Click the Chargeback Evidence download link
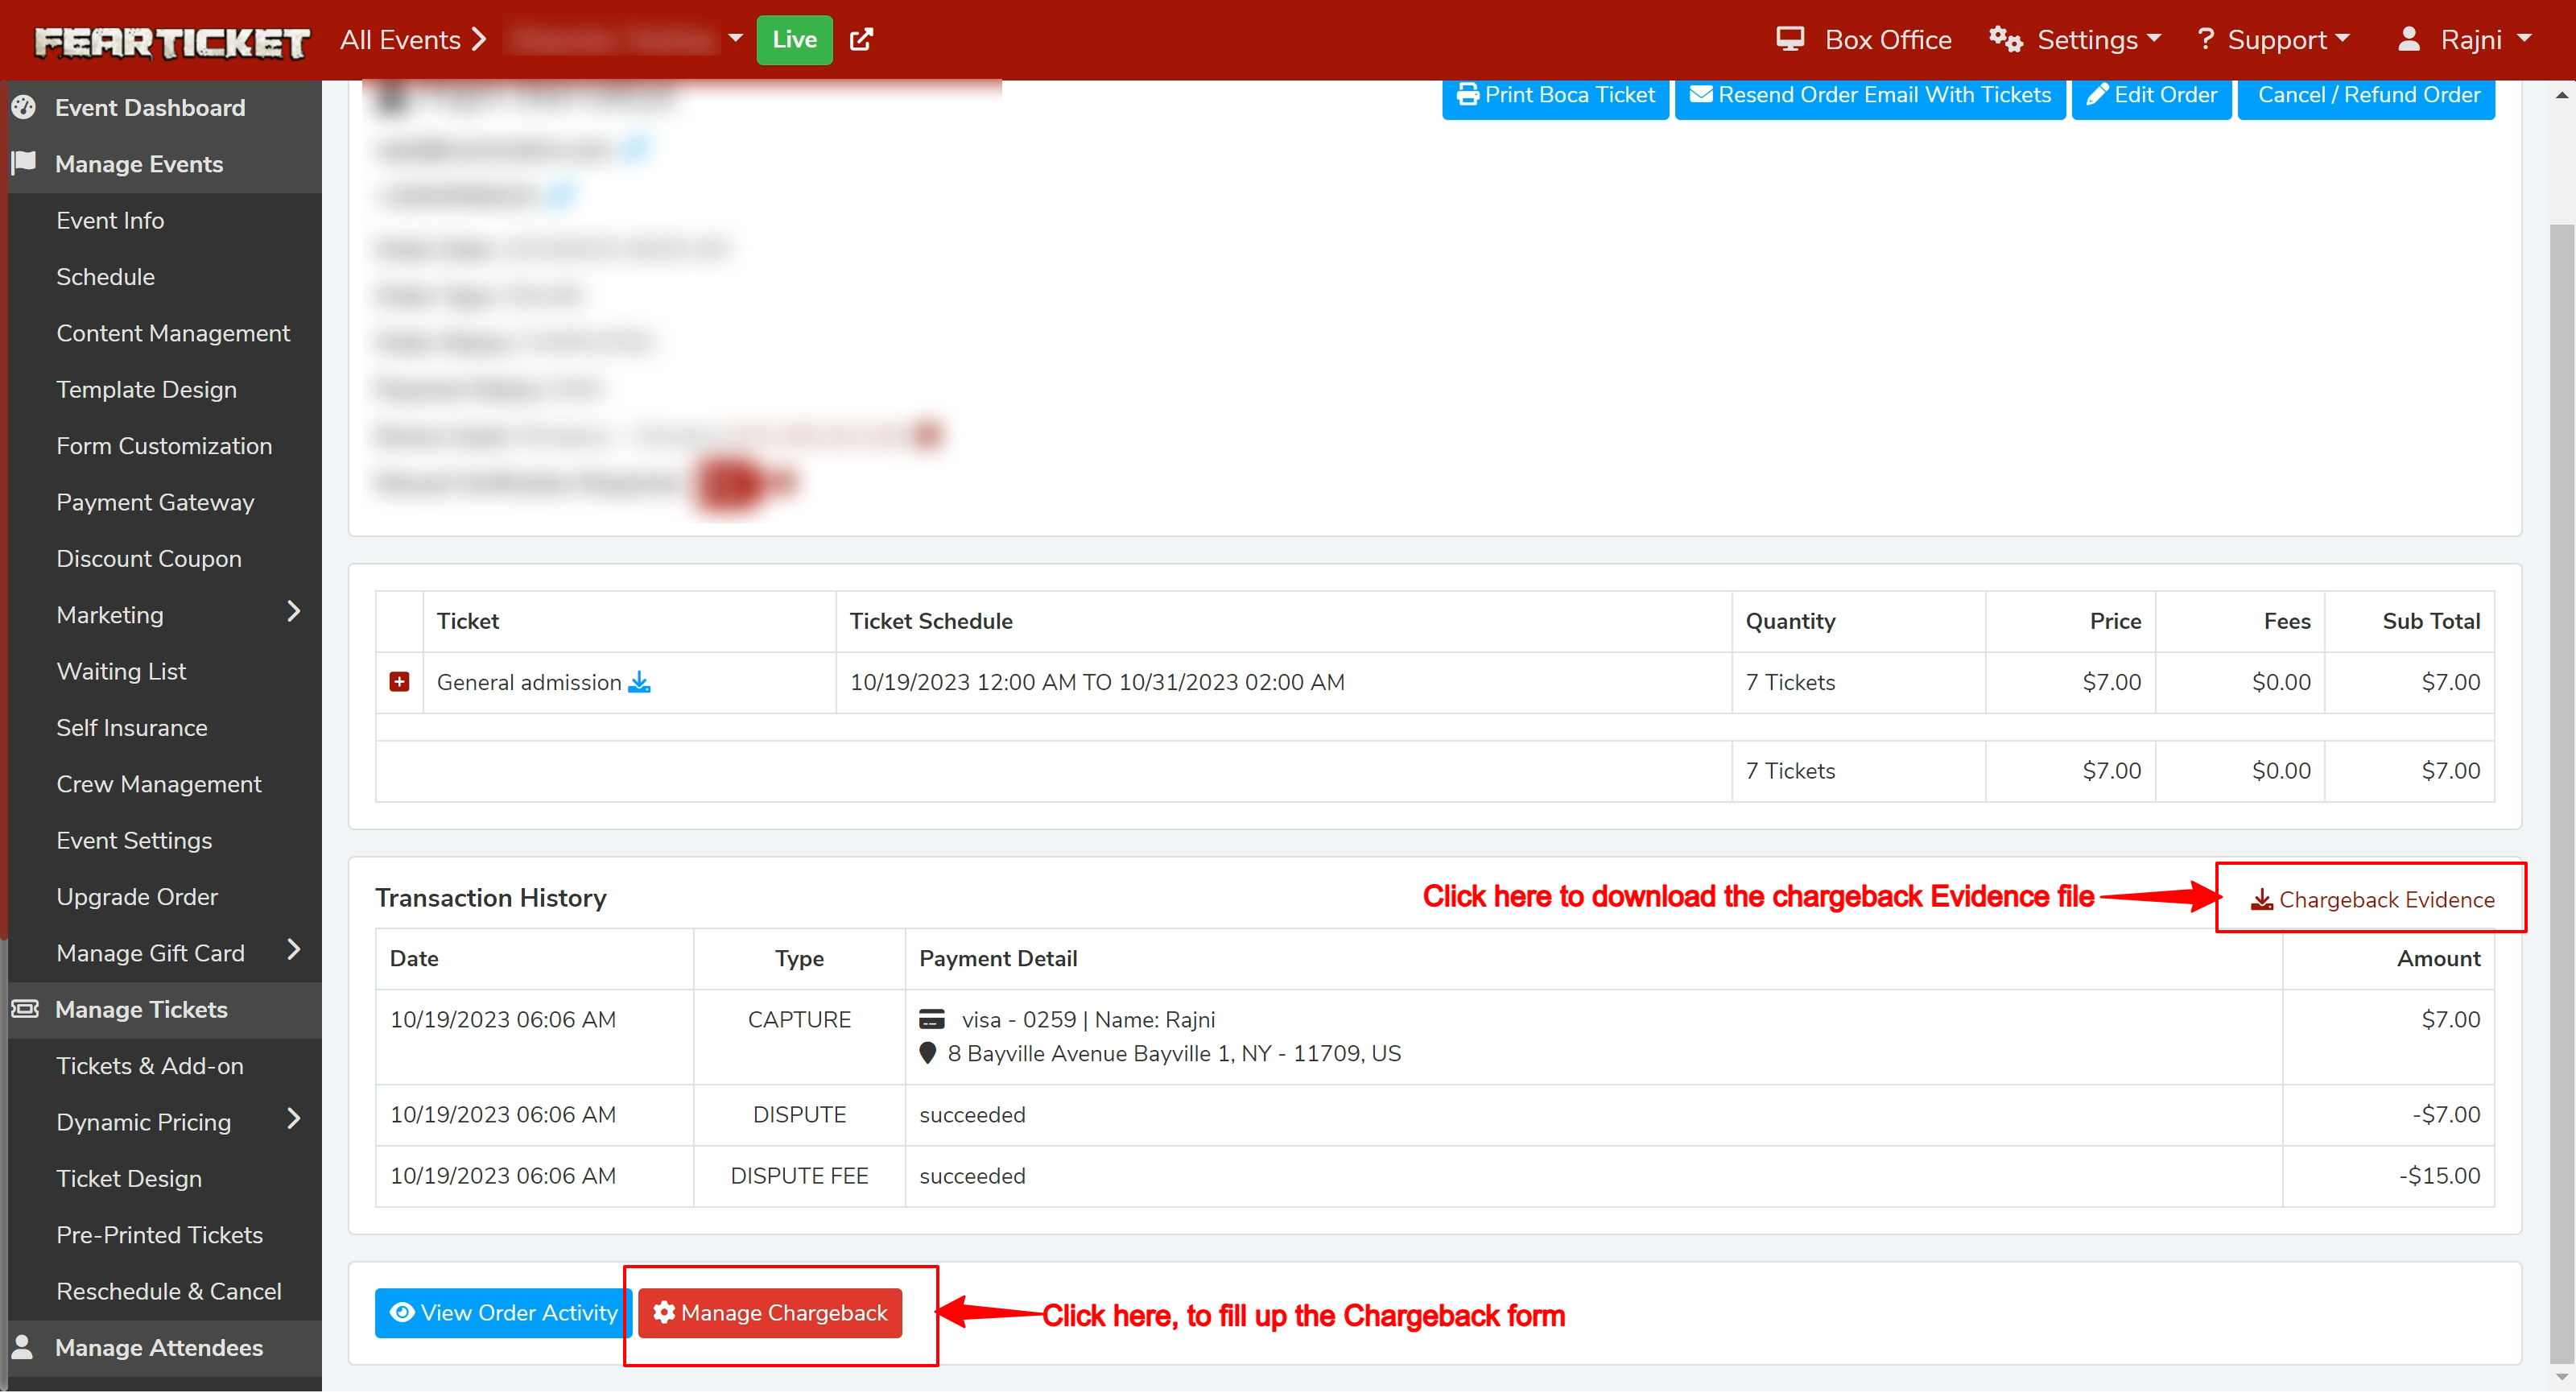This screenshot has height=1393, width=2576. [x=2372, y=900]
